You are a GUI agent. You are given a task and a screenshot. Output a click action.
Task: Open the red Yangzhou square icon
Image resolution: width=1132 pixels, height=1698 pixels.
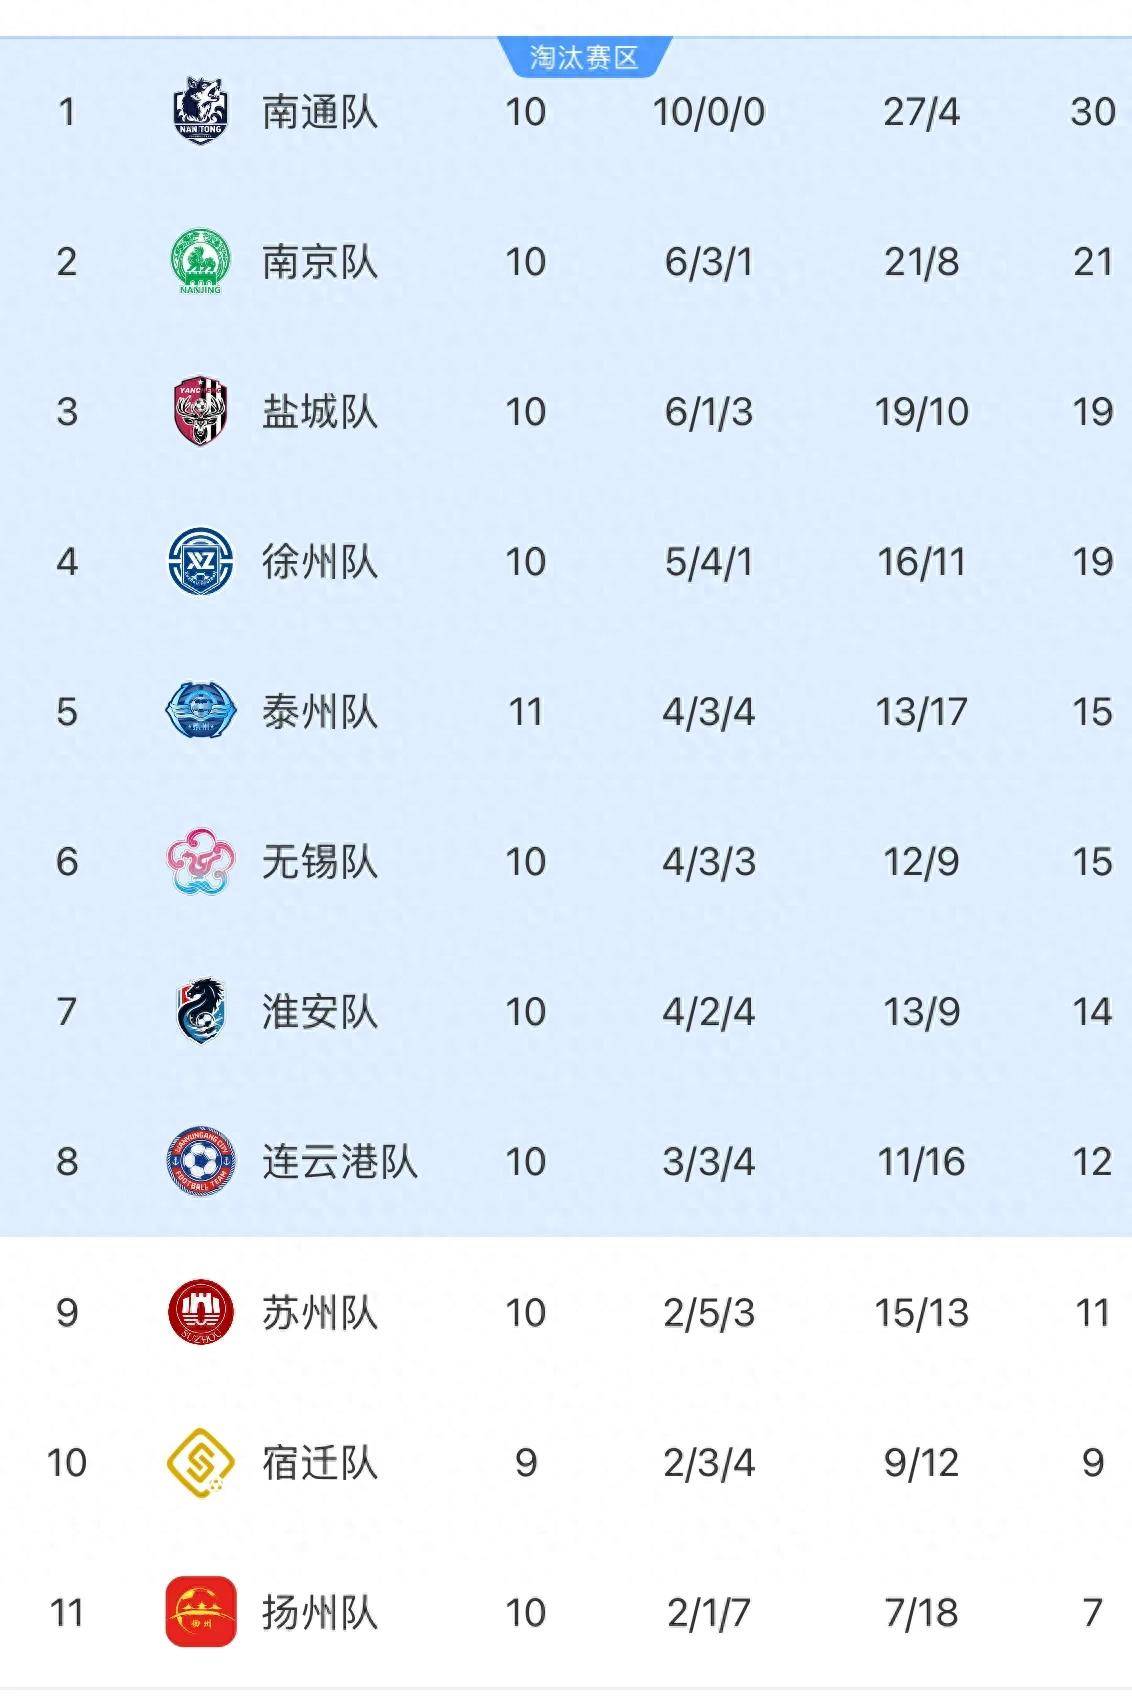(x=201, y=1612)
